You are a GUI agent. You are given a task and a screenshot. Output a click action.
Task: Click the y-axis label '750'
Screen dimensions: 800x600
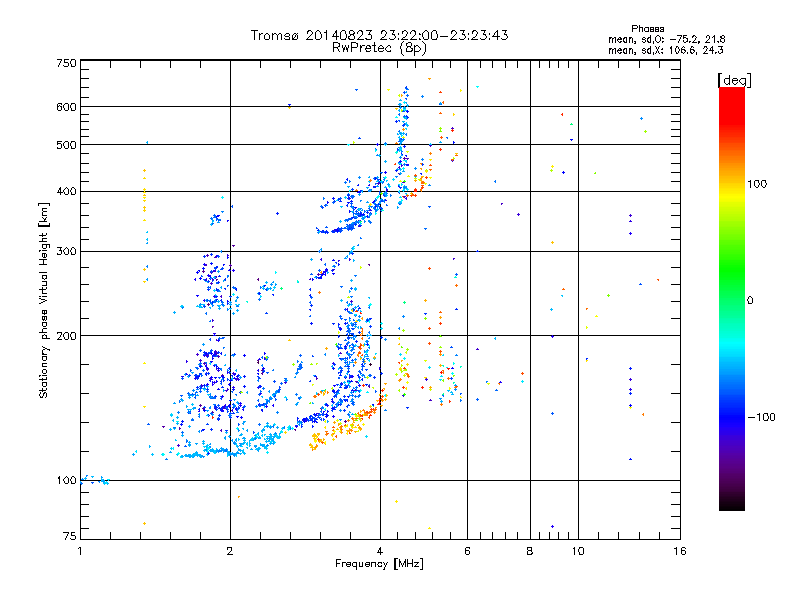[x=66, y=63]
